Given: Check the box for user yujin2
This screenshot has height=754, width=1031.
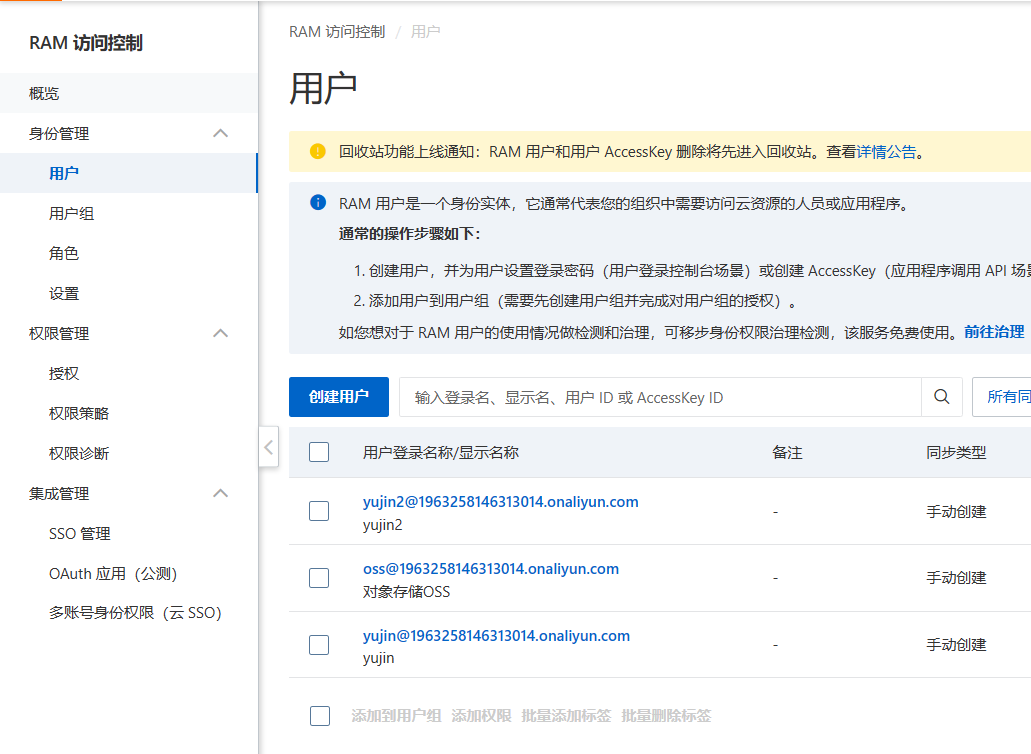Looking at the screenshot, I should pos(319,511).
